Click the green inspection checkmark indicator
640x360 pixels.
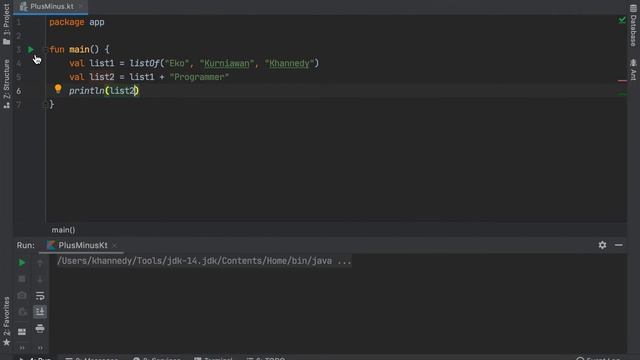(622, 20)
